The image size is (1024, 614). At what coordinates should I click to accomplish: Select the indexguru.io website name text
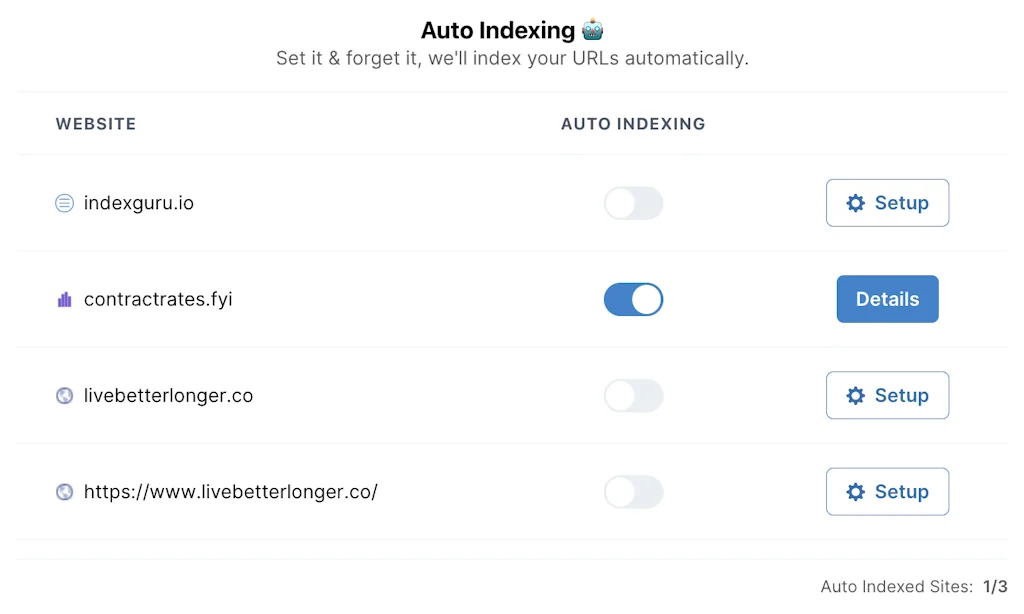(138, 202)
